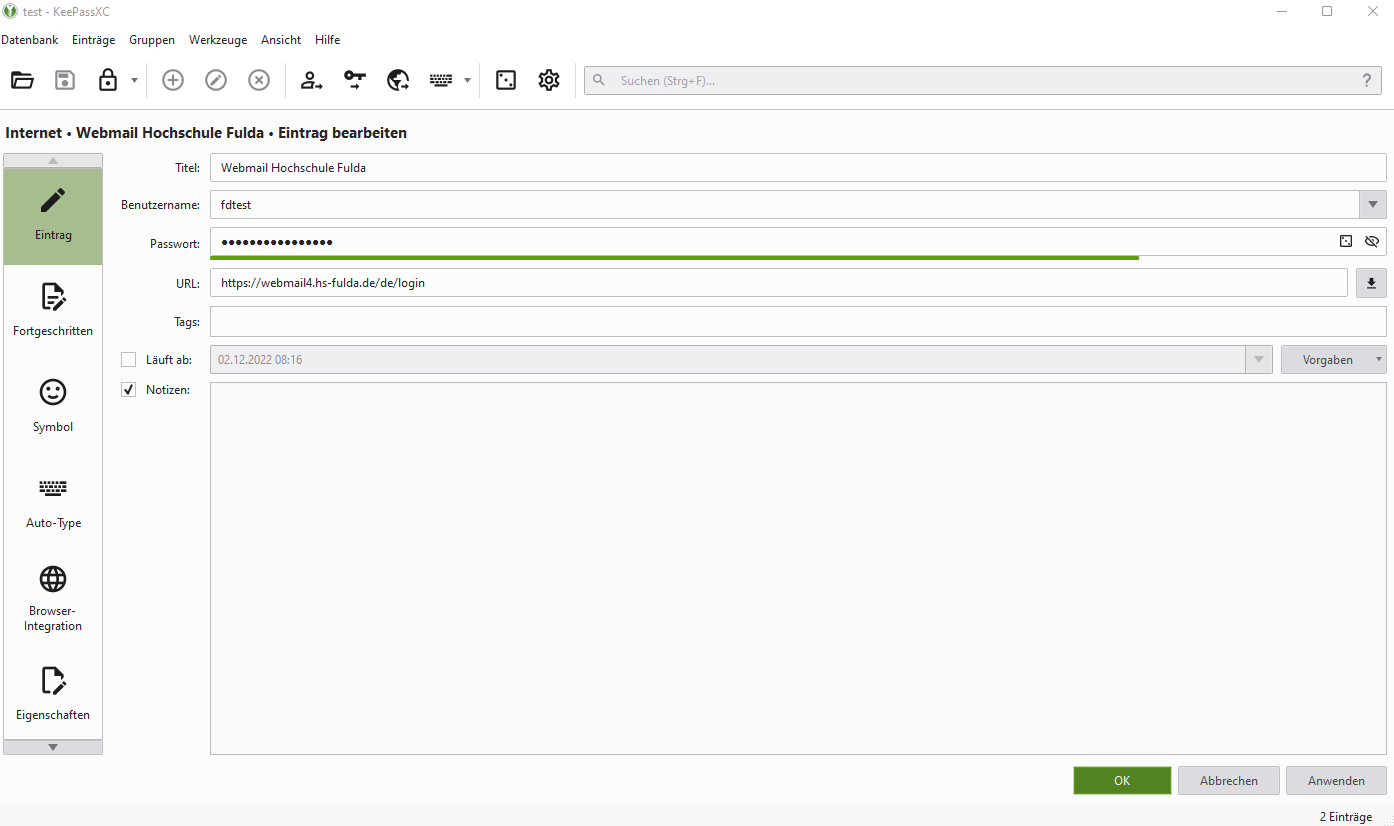Click the lock database padlock icon
The image size is (1394, 826).
pos(108,81)
